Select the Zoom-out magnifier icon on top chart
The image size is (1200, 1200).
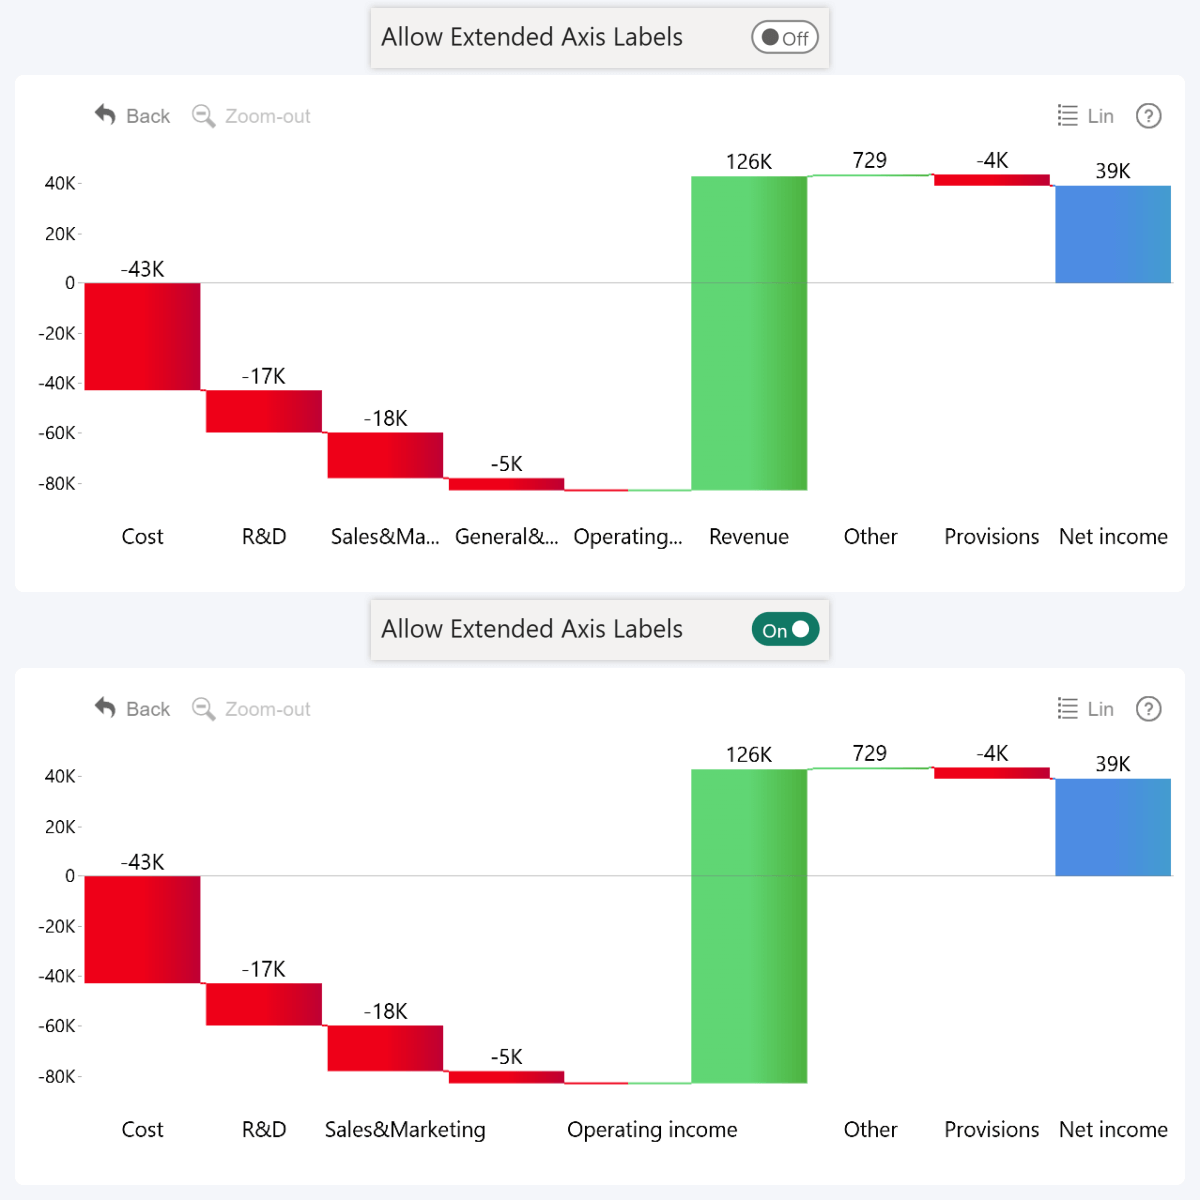point(204,116)
